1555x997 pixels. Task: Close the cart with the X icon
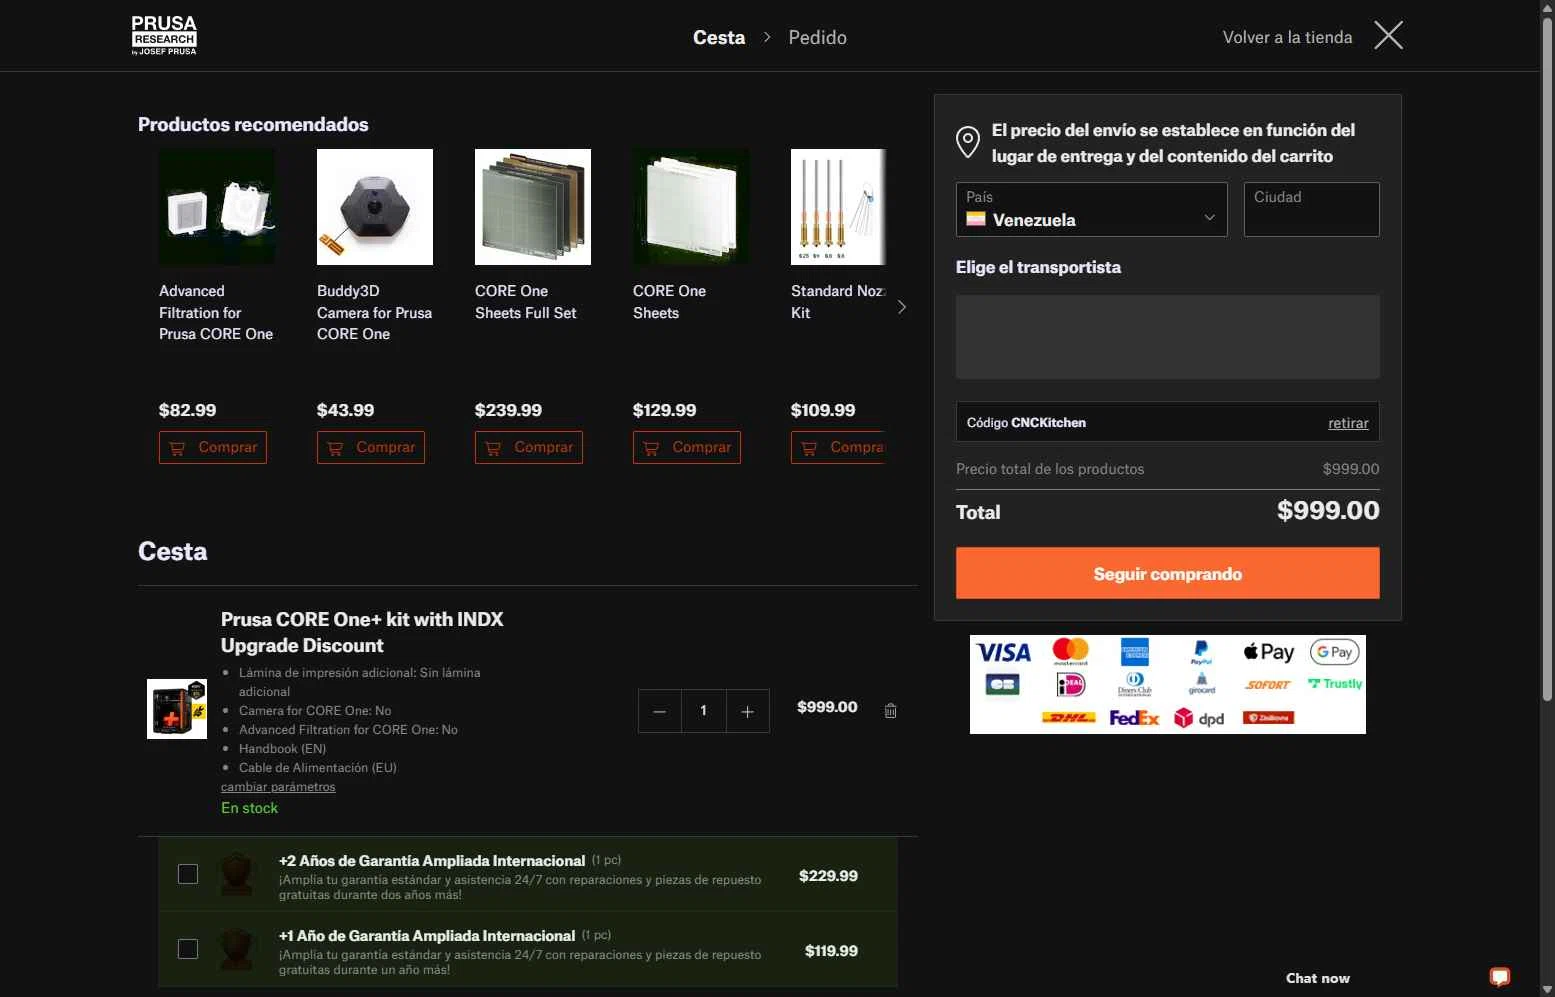[x=1388, y=36]
